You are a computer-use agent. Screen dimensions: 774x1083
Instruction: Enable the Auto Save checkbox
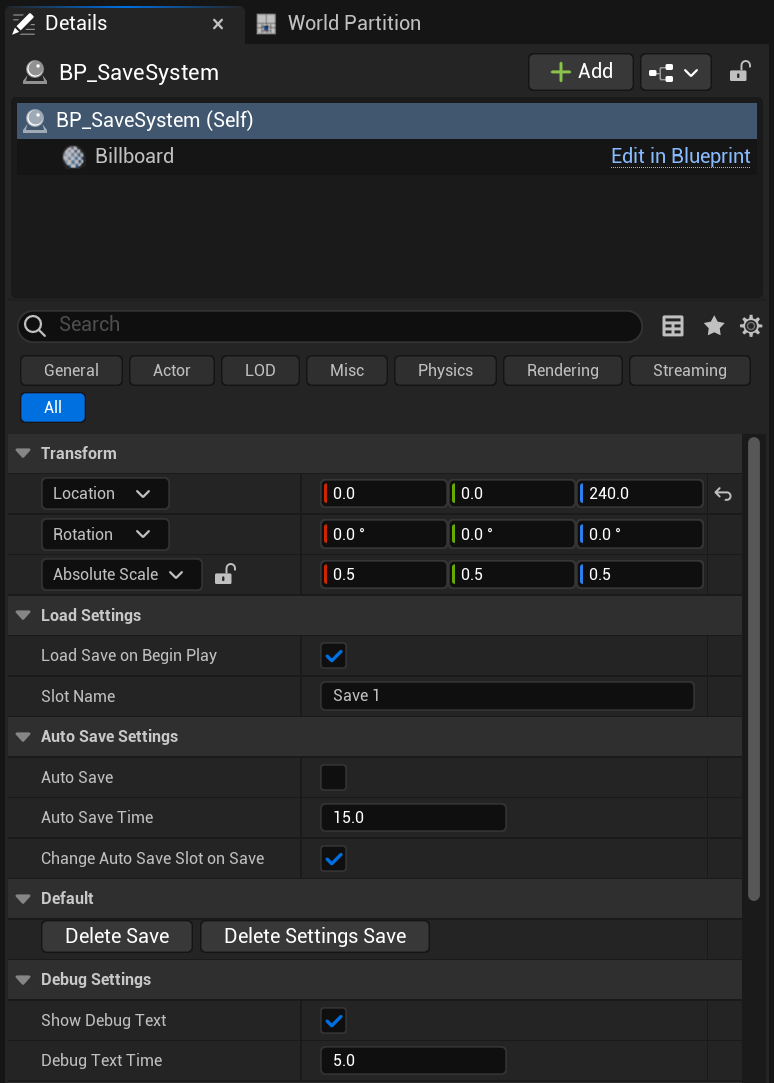coord(333,777)
